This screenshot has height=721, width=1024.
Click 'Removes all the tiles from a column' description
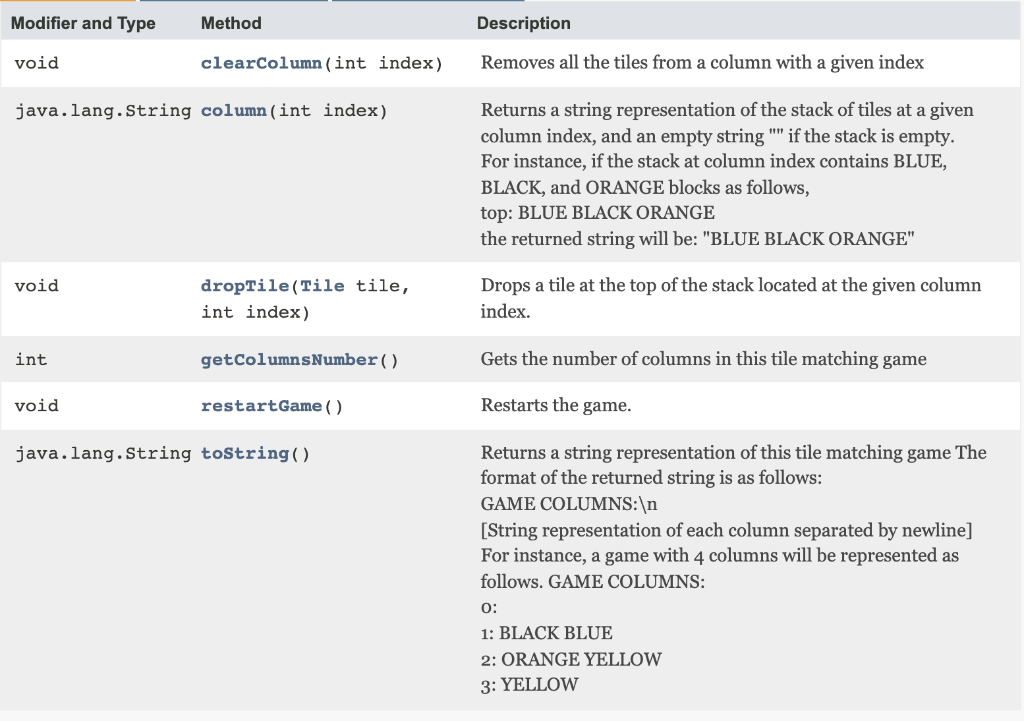click(x=702, y=63)
